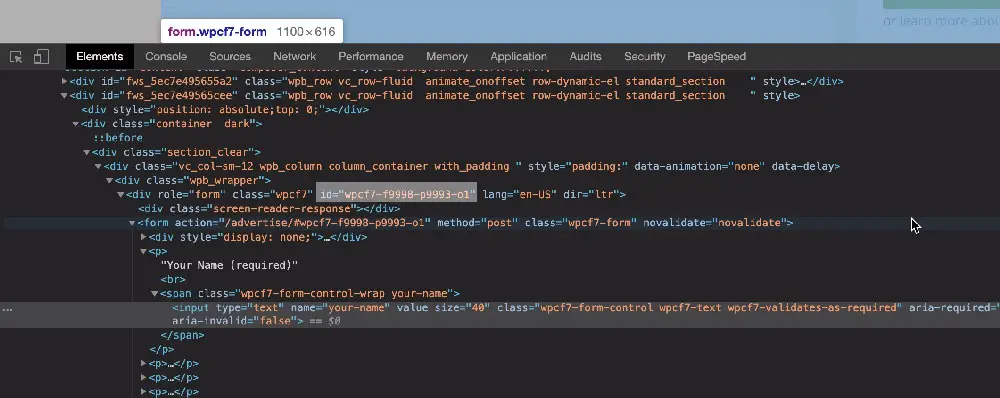Select the input your-name element row
This screenshot has width=1000, height=398.
tap(500, 314)
